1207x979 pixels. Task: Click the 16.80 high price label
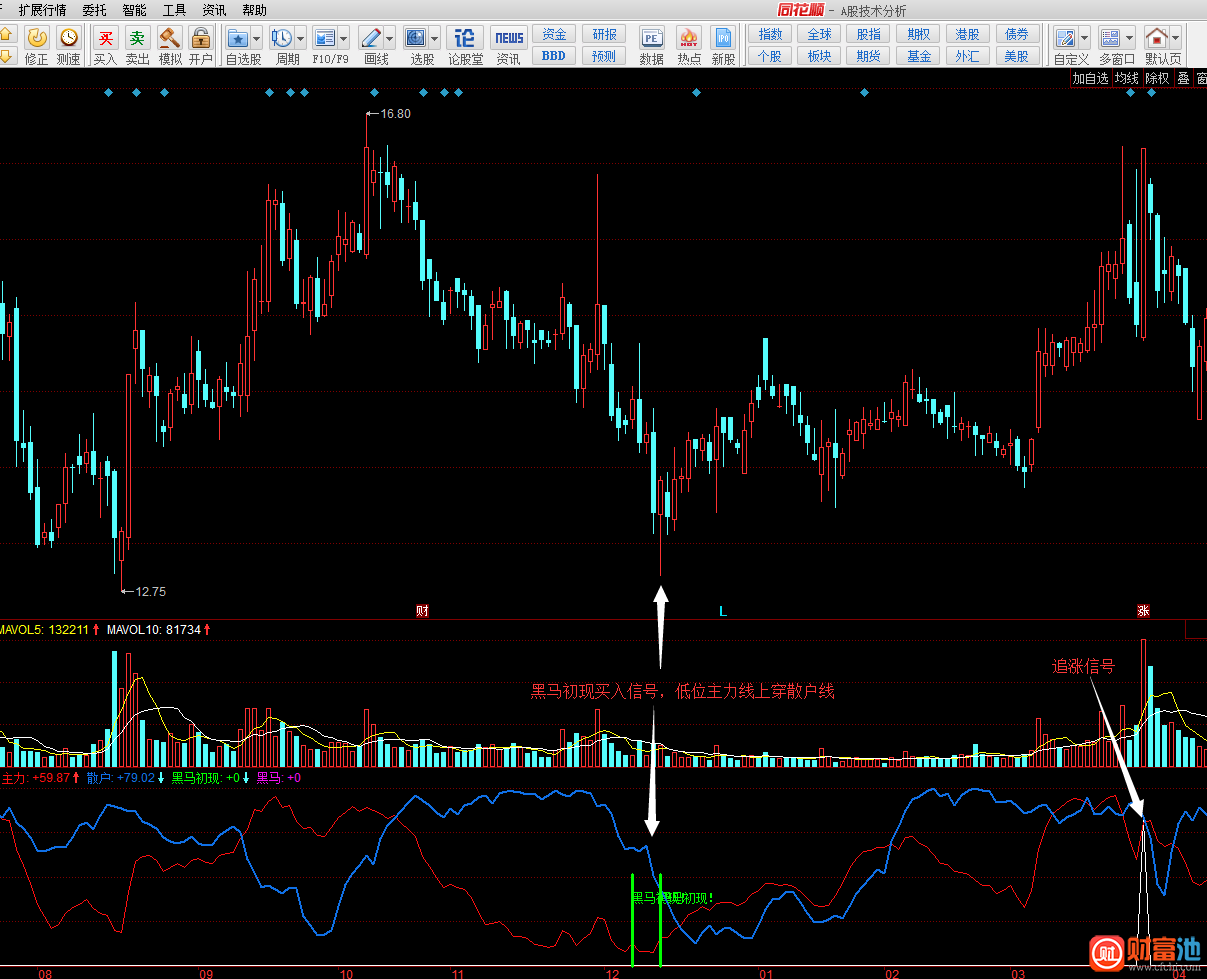pos(395,114)
